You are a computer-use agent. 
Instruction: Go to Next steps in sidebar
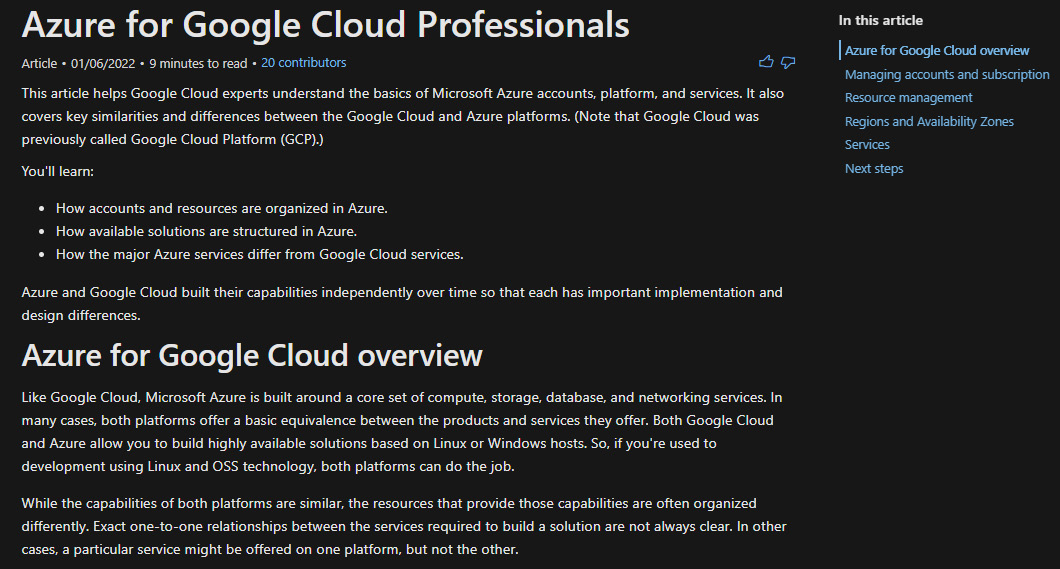[x=873, y=168]
